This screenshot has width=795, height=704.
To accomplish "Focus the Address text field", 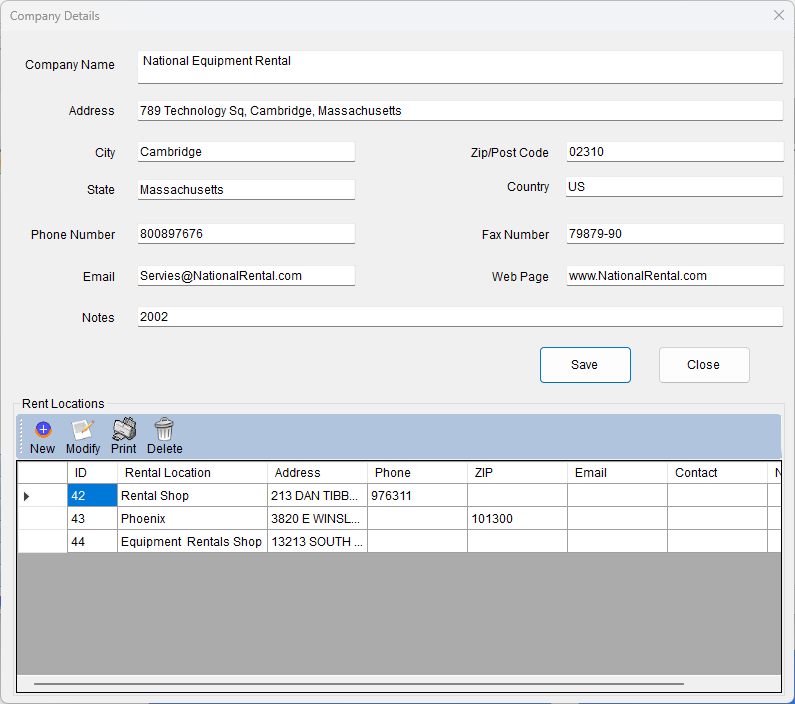I will tap(460, 111).
